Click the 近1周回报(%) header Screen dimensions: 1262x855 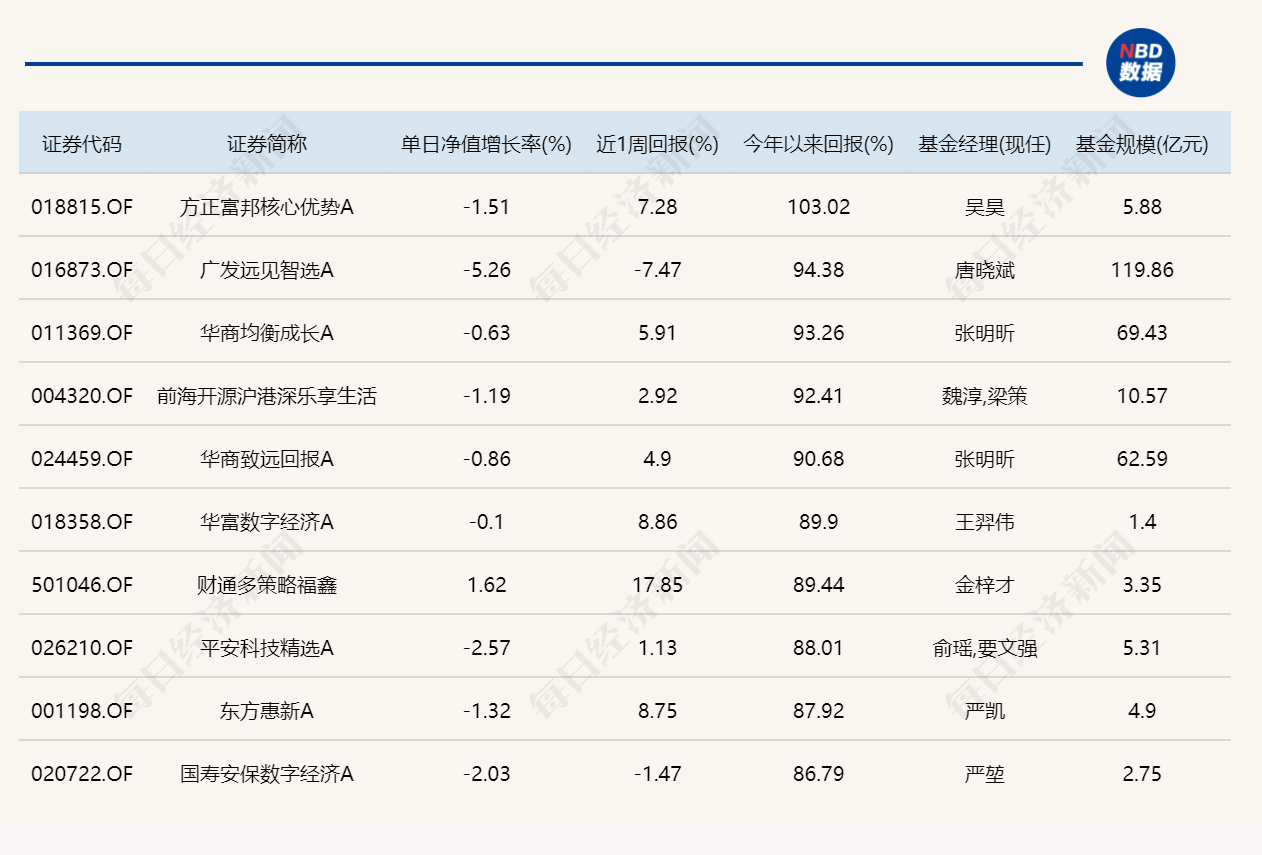[x=658, y=144]
